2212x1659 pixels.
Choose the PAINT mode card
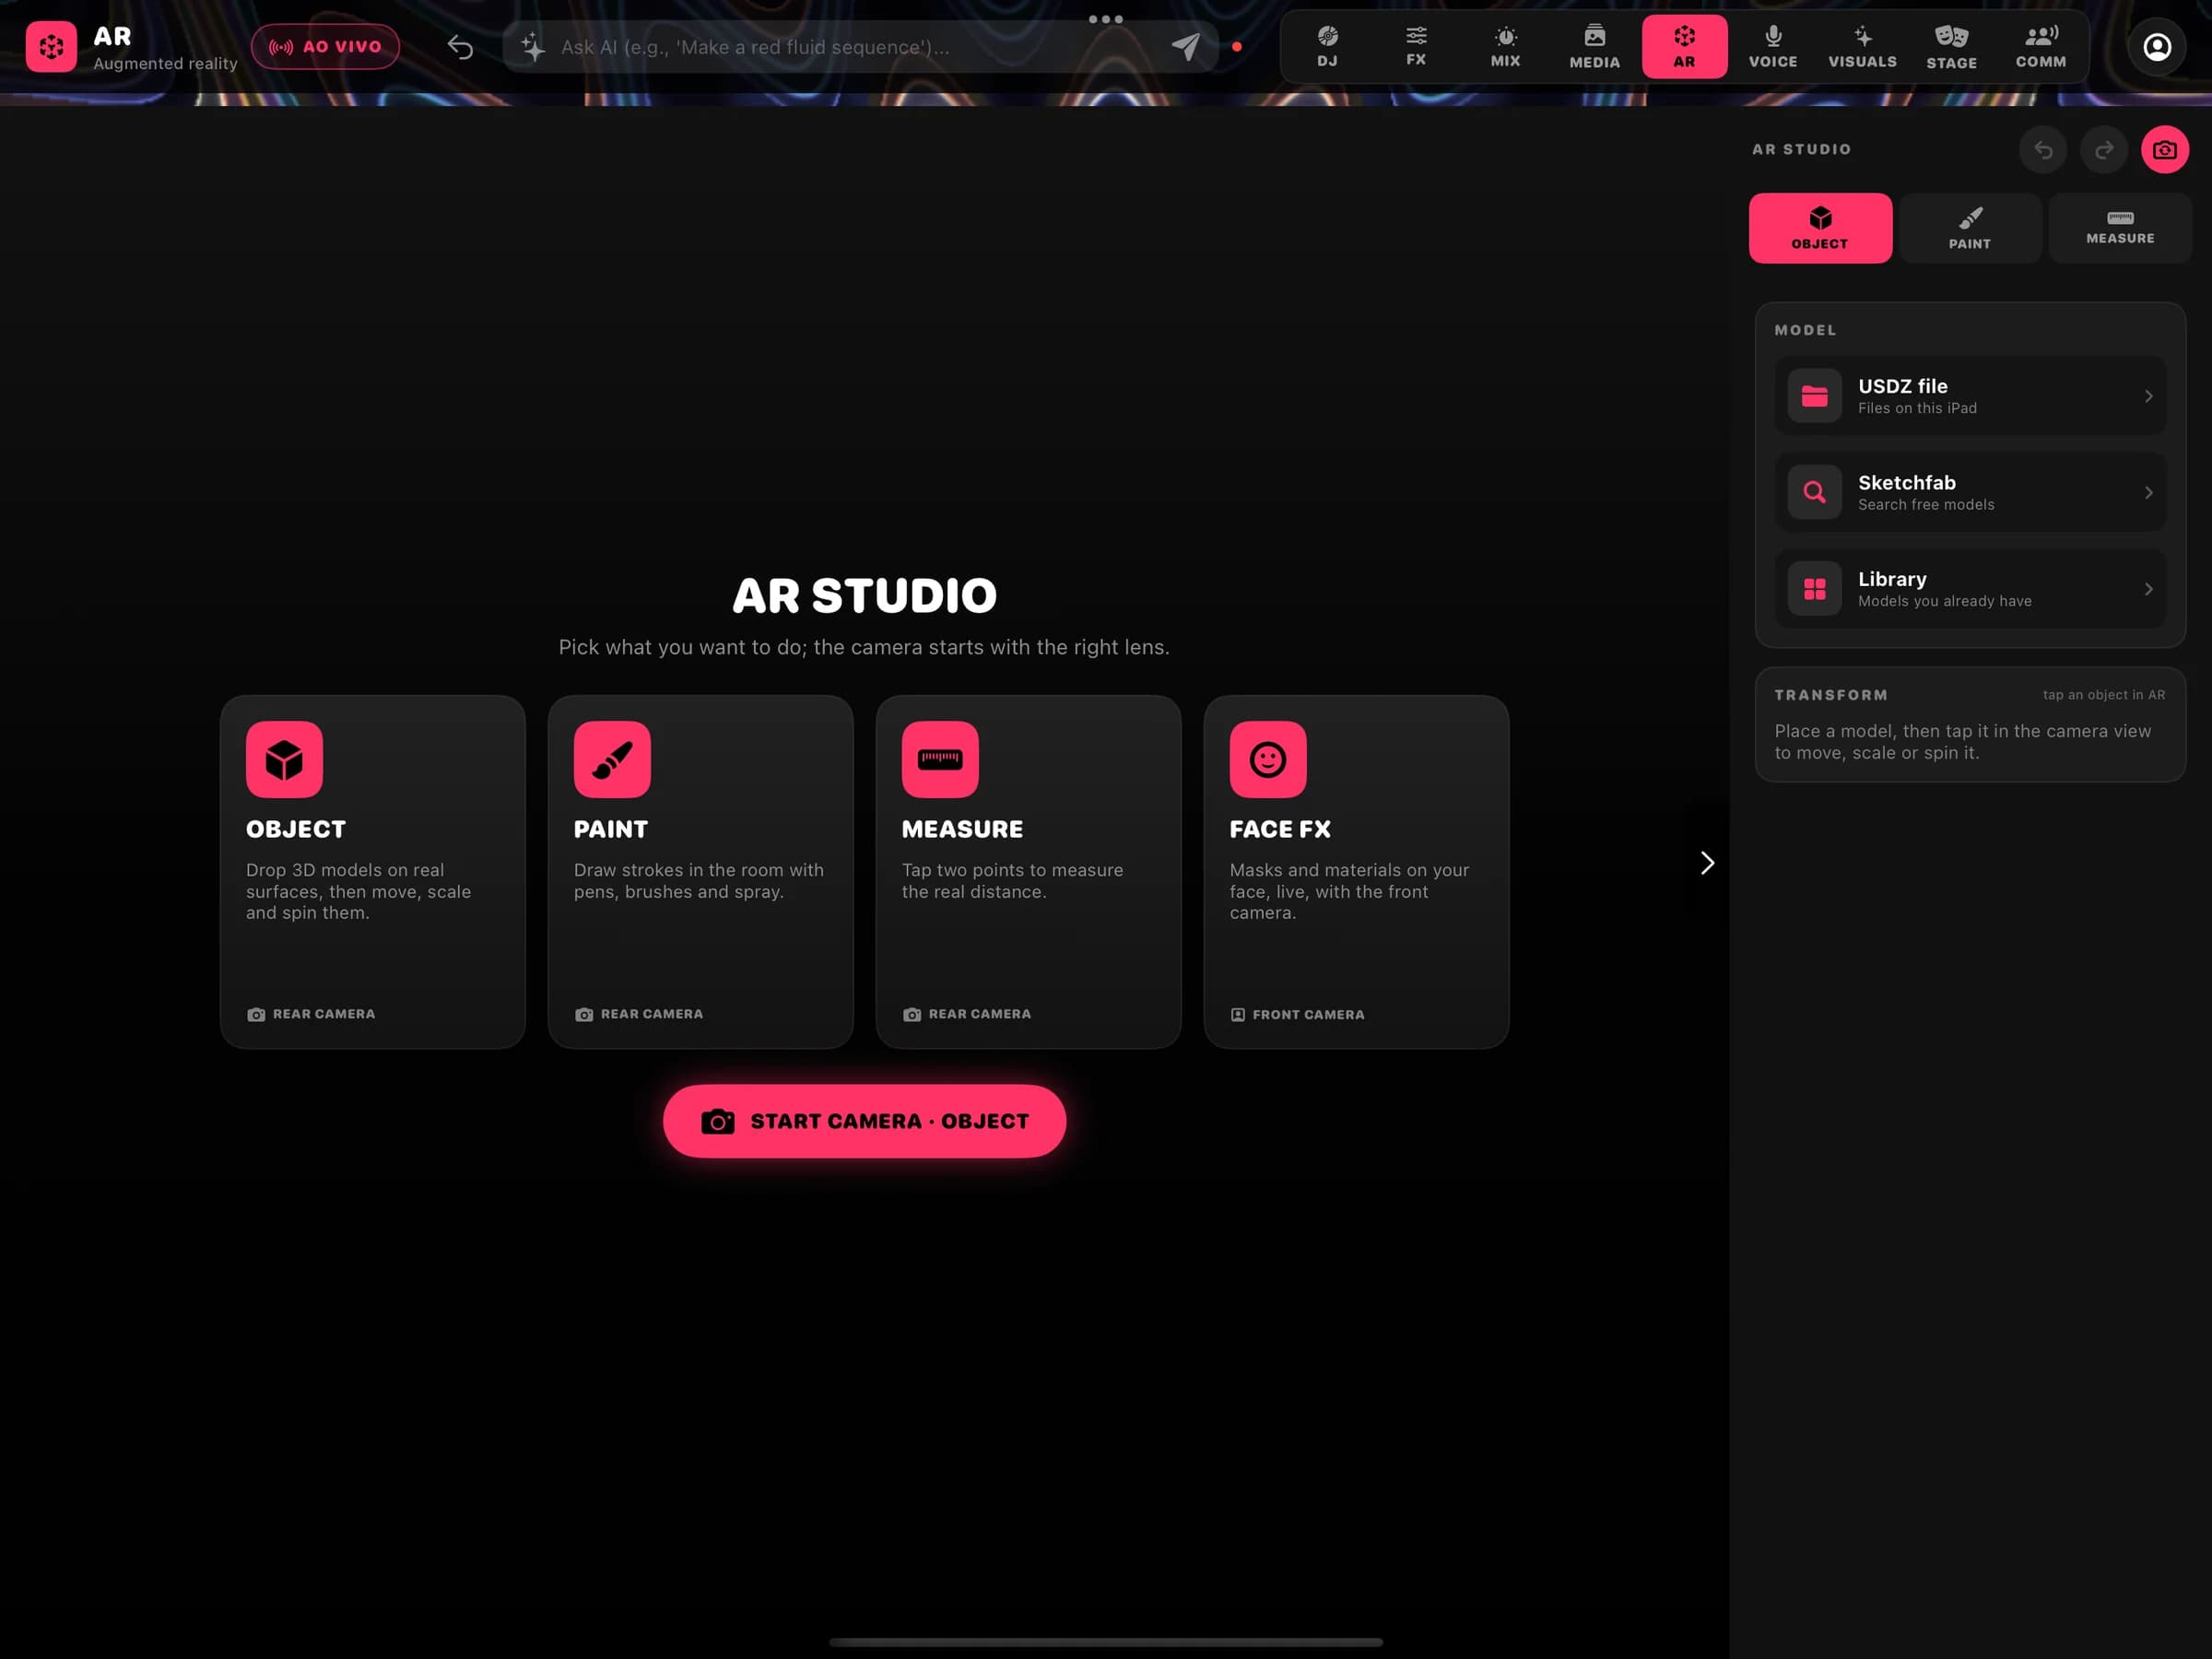pyautogui.click(x=701, y=872)
